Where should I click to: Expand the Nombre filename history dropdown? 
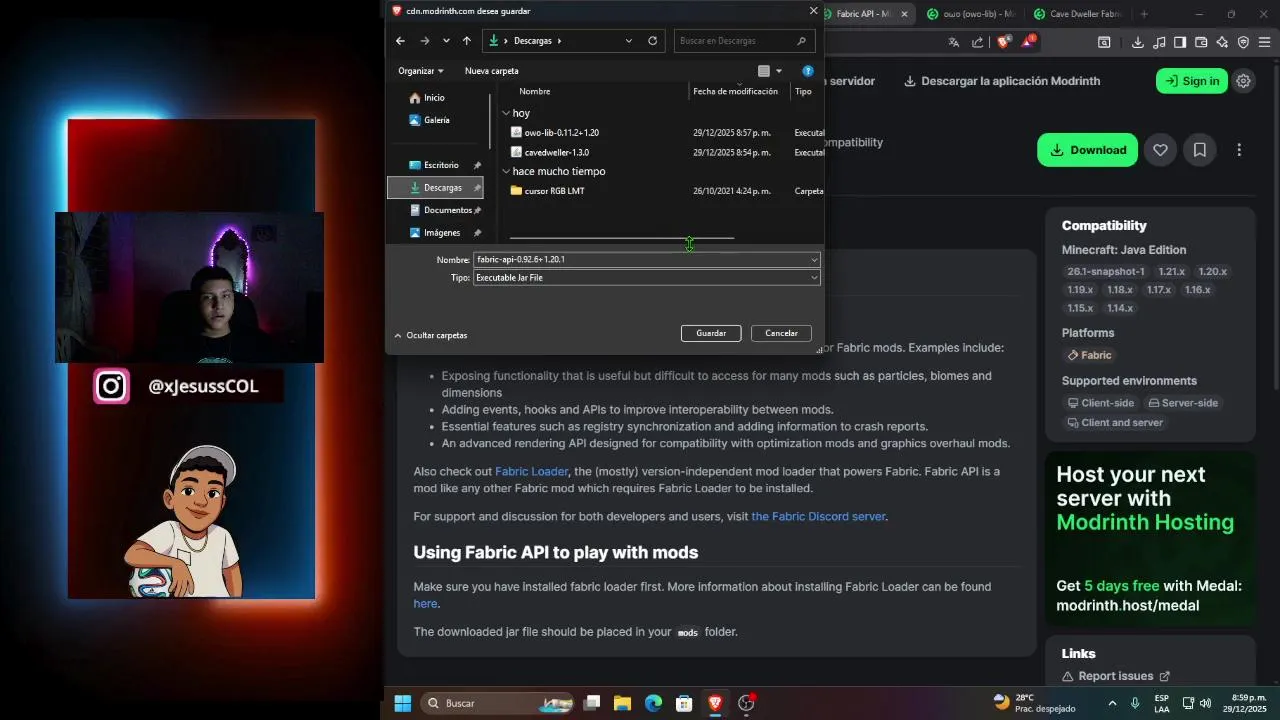click(814, 260)
